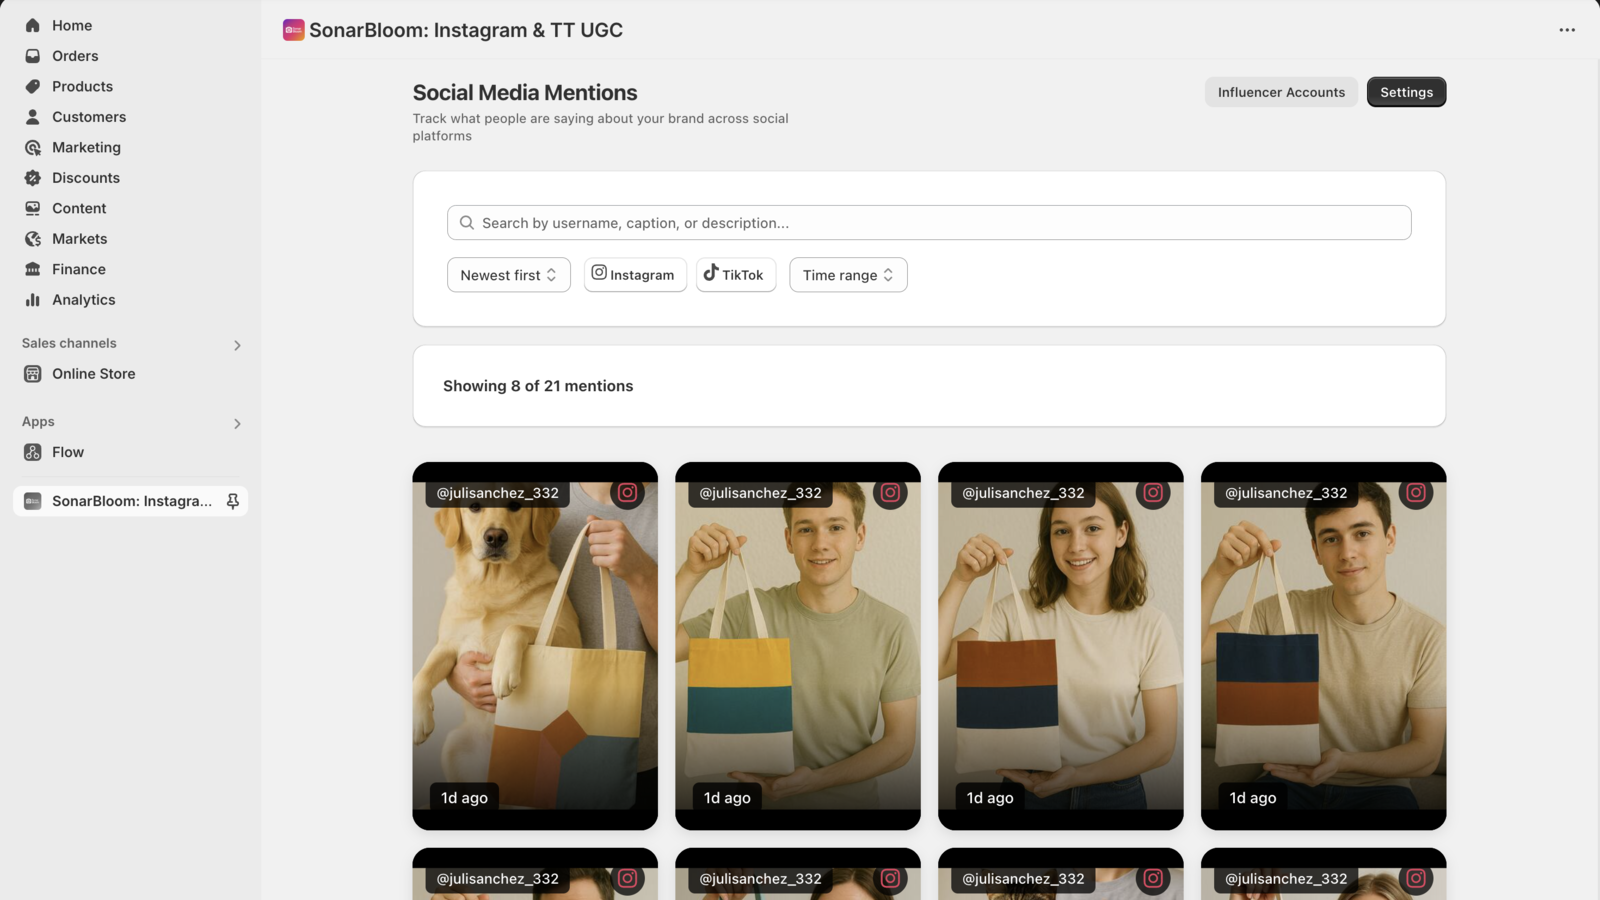The image size is (1600, 900).
Task: Open Influencer Accounts
Action: pyautogui.click(x=1280, y=91)
